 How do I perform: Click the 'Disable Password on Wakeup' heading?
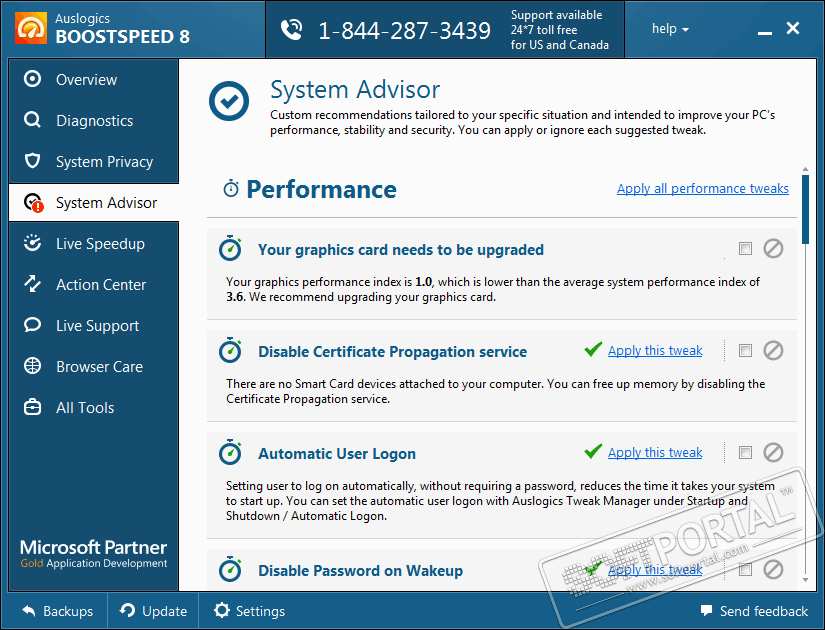(360, 571)
